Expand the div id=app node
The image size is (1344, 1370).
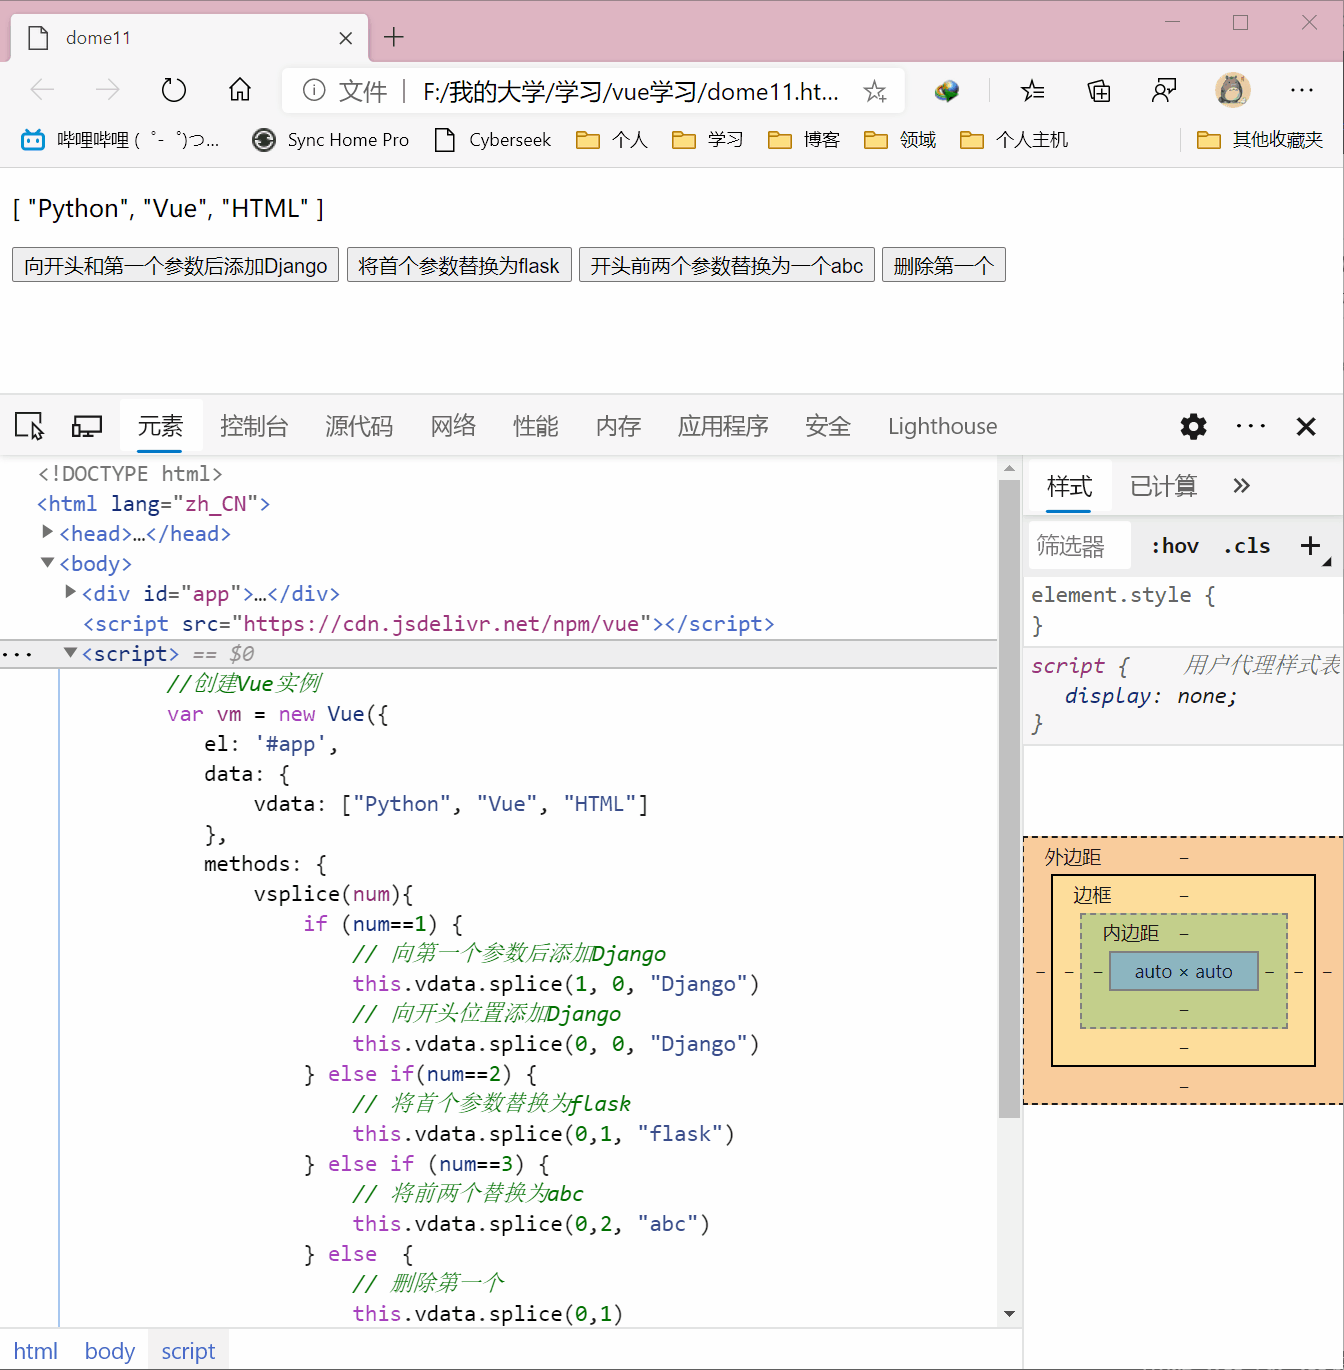(x=70, y=592)
